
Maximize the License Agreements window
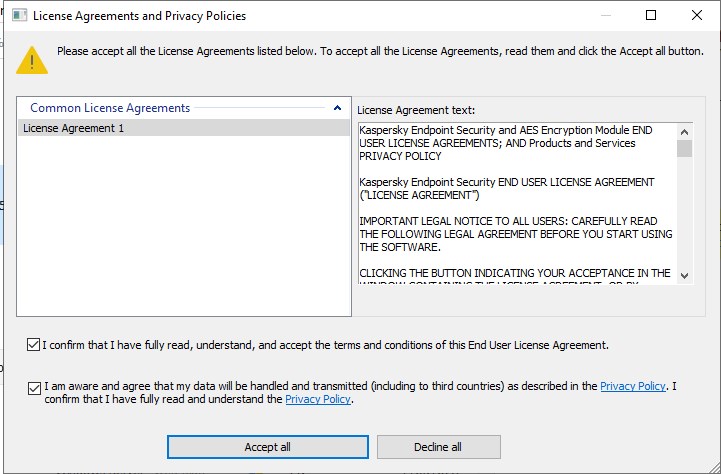click(651, 16)
